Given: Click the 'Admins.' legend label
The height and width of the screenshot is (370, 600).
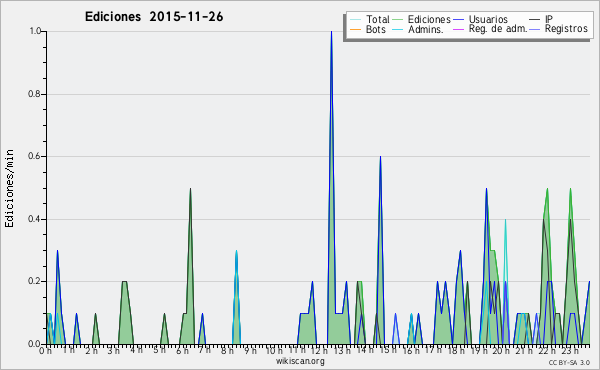Looking at the screenshot, I should click(x=426, y=29).
